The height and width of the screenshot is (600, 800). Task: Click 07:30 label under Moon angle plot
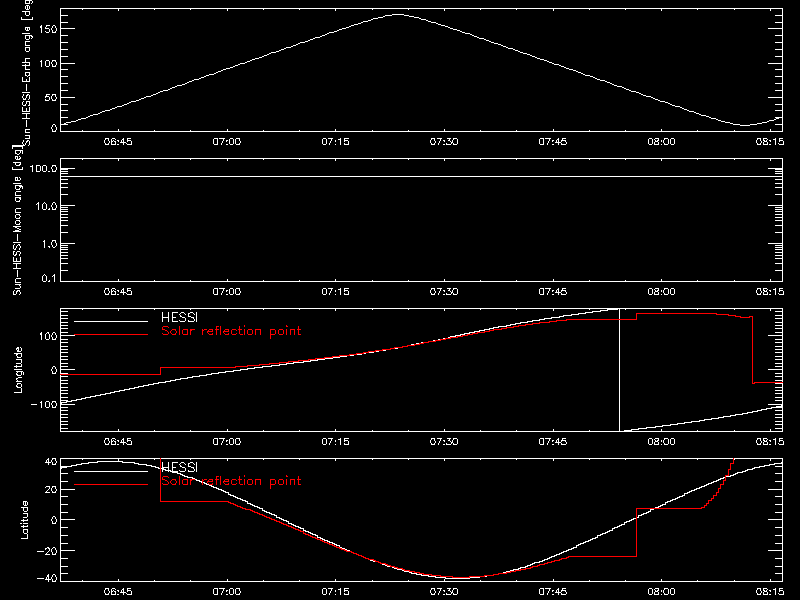pos(444,291)
